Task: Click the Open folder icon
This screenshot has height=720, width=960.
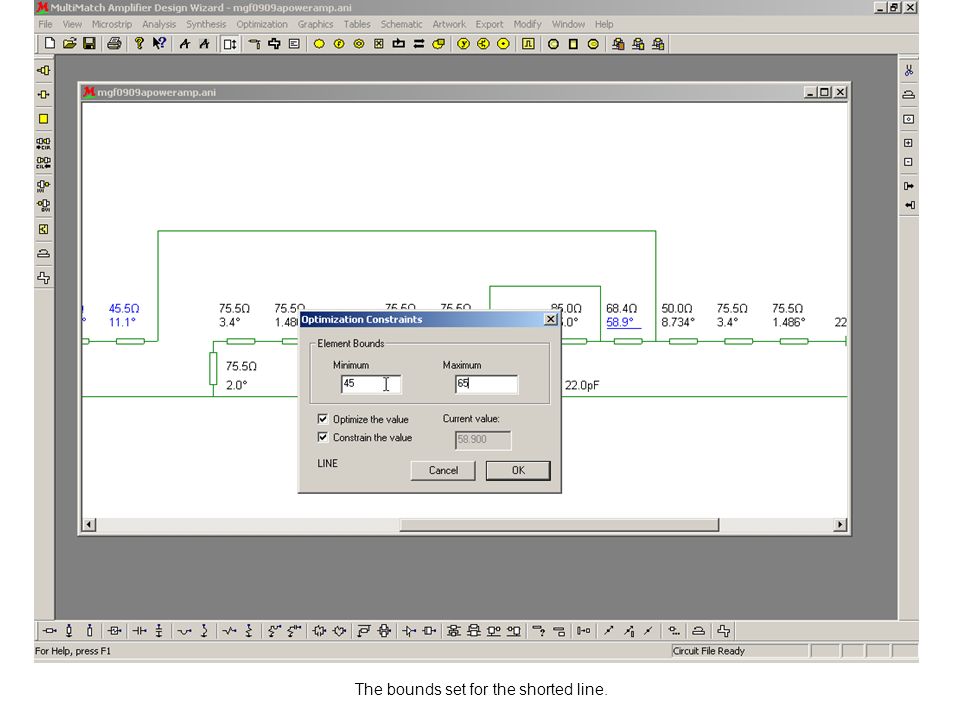Action: (x=70, y=43)
